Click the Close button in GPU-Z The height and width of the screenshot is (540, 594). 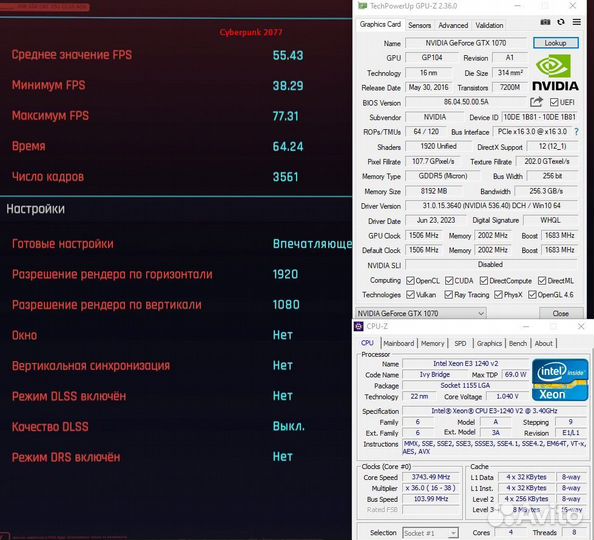coord(561,313)
